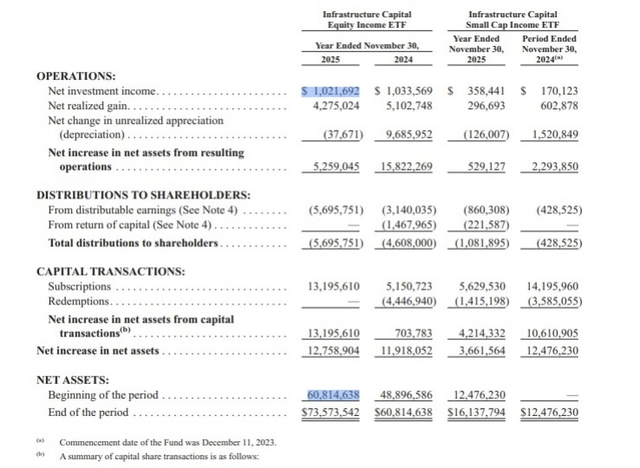Screen dimensions: 640x468
Task: Select the 5,102,748 figure
Action: [x=409, y=106]
